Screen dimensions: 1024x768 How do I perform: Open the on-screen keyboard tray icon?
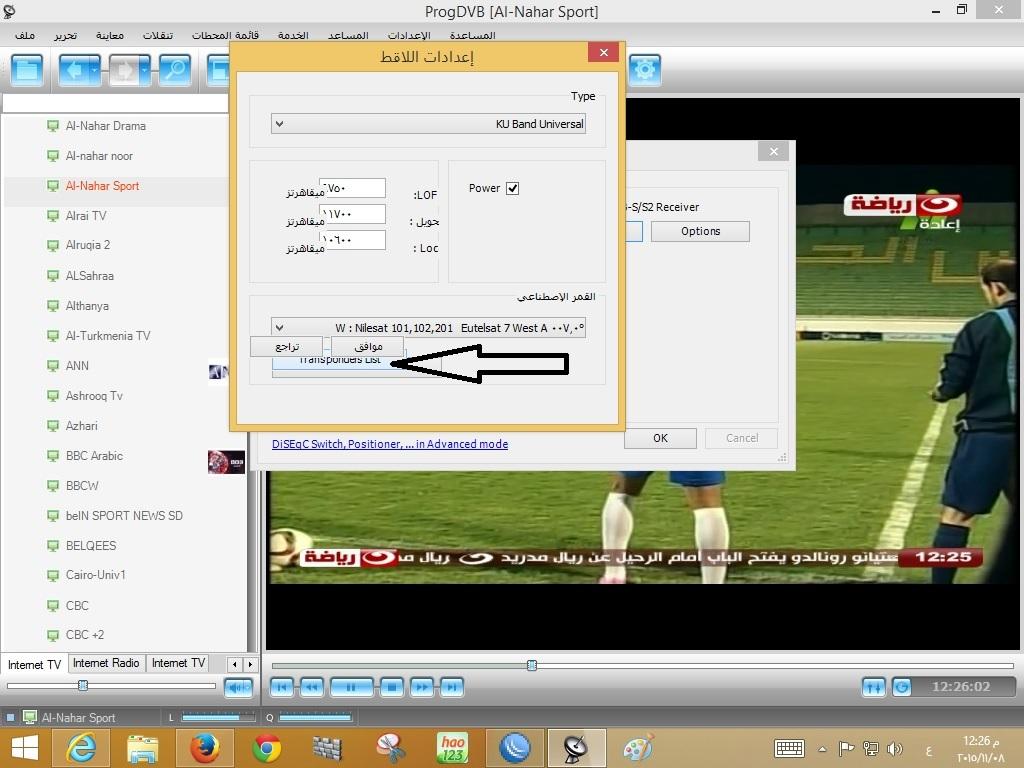[x=789, y=748]
